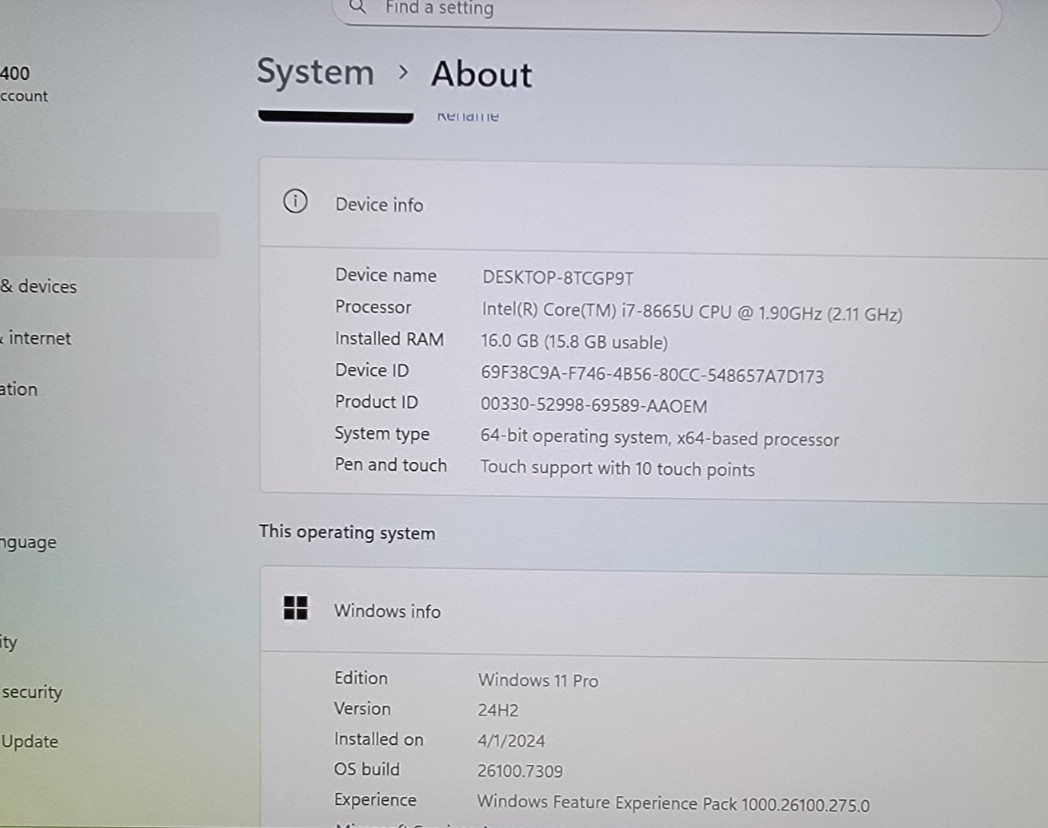
Task: Open the sidebar item ending in 'ation'
Action: tap(19, 389)
